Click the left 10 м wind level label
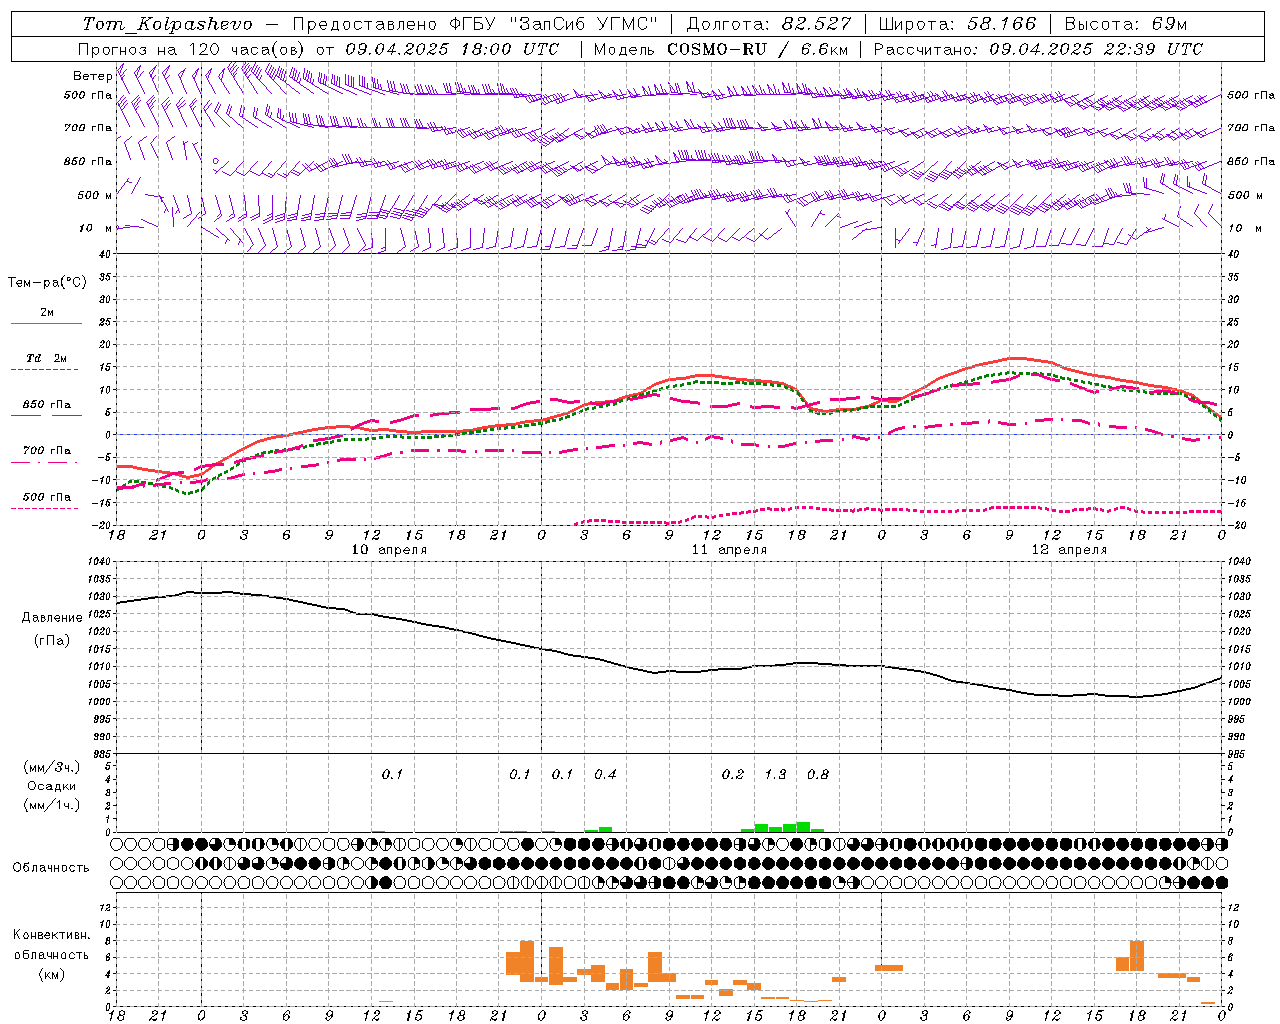 pyautogui.click(x=96, y=228)
